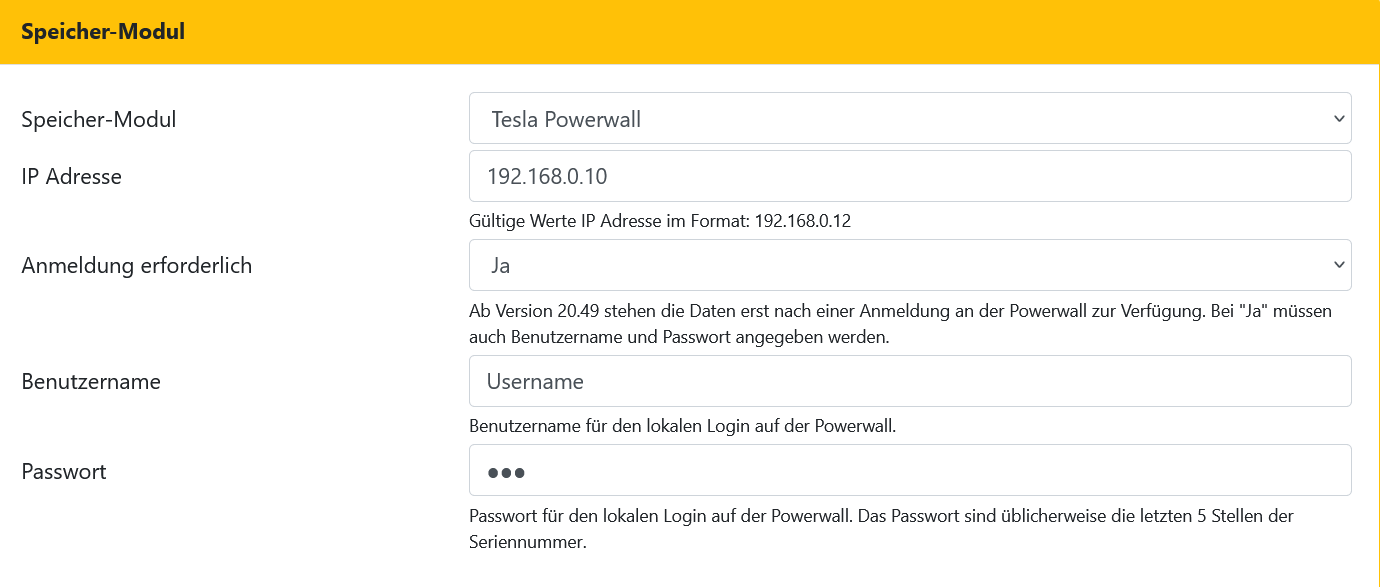
Task: Focus the Passwort field
Action: click(910, 471)
